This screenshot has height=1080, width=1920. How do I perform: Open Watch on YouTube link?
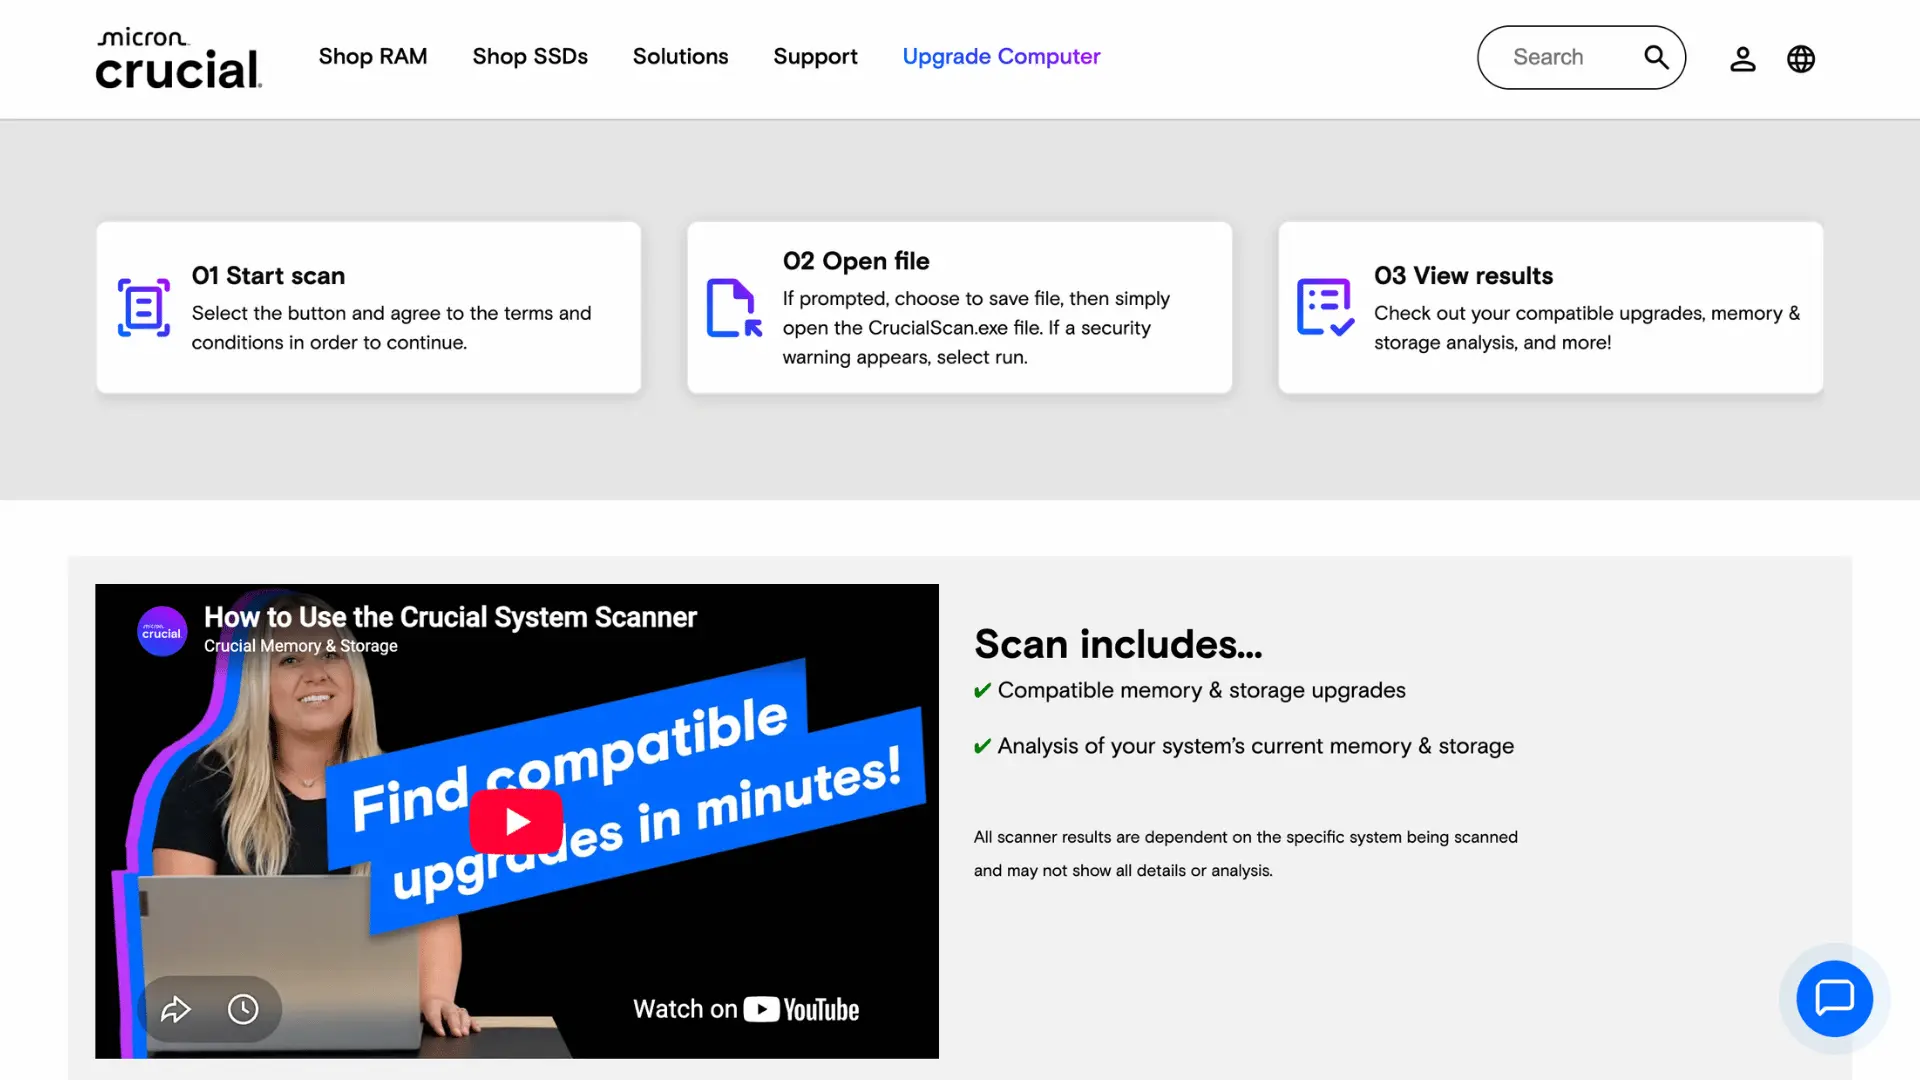point(746,1009)
